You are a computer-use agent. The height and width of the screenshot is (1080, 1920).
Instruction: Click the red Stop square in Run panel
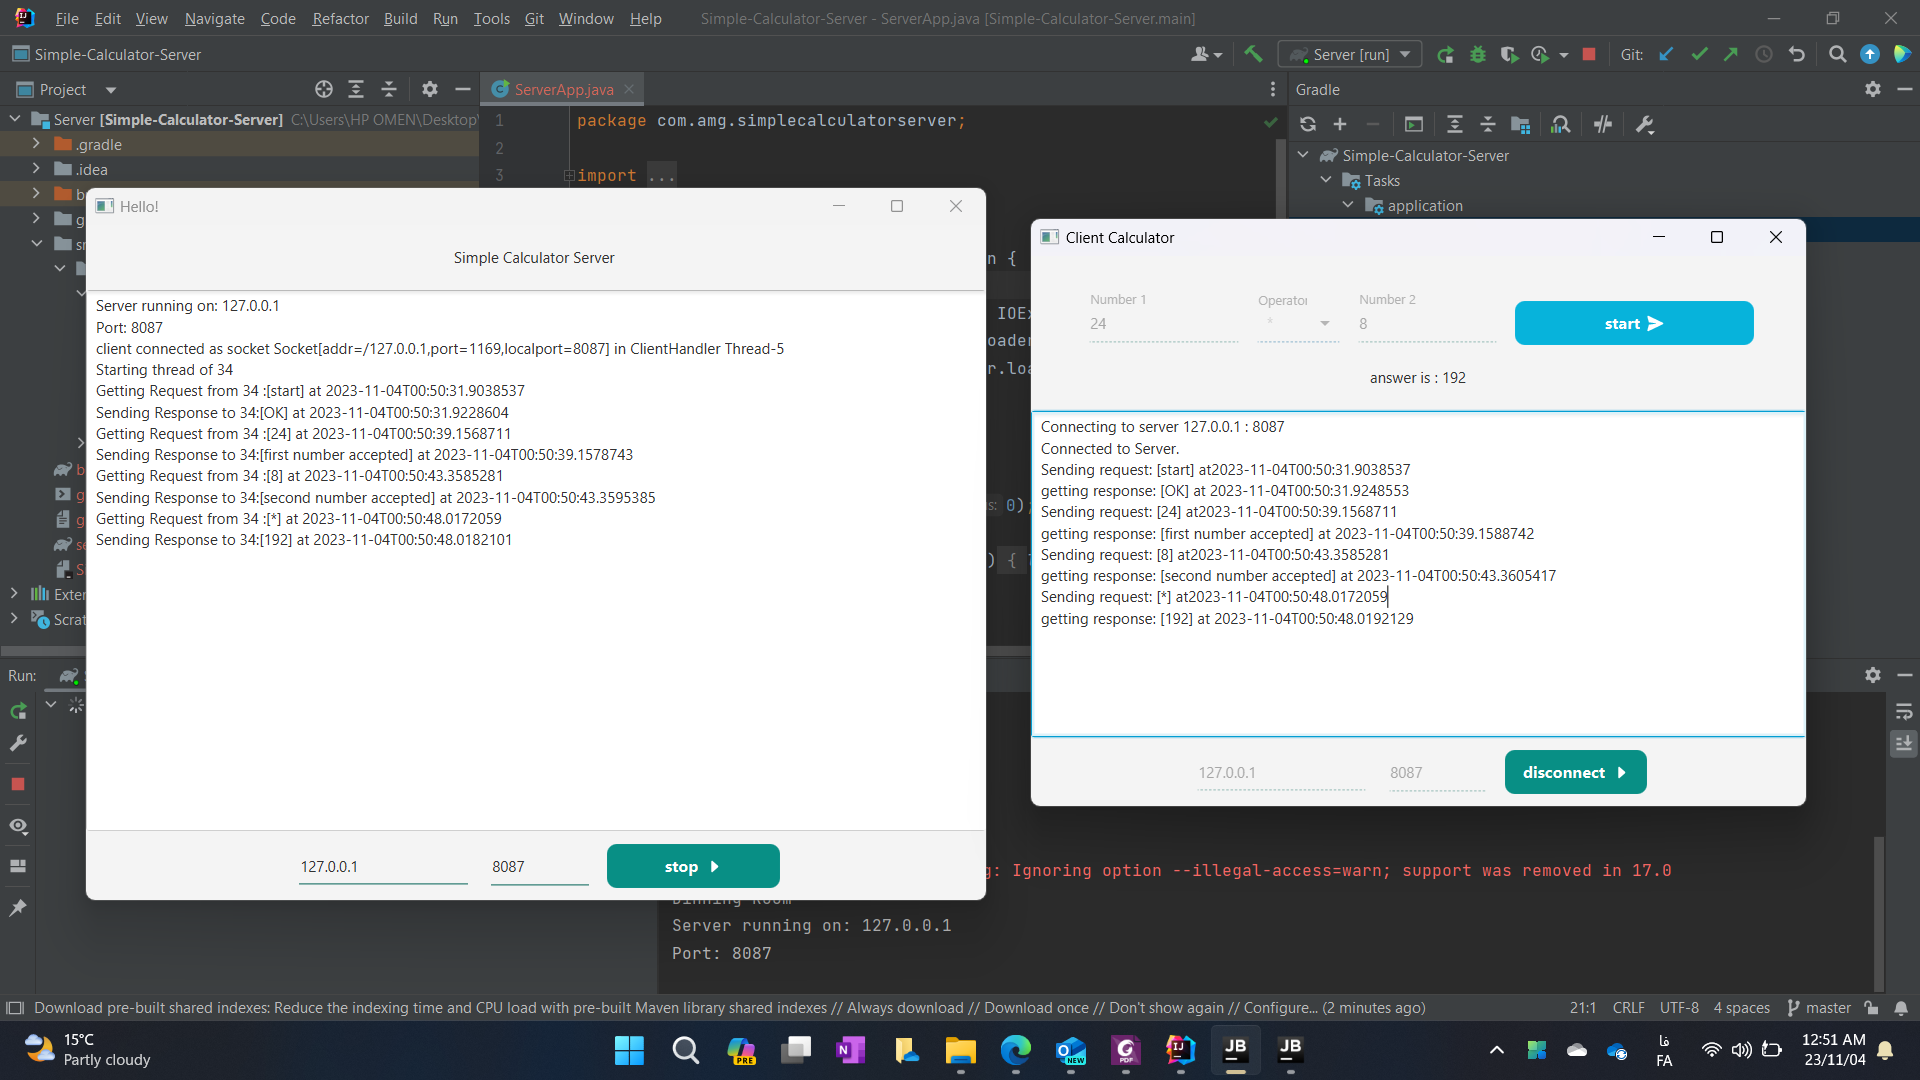(18, 784)
